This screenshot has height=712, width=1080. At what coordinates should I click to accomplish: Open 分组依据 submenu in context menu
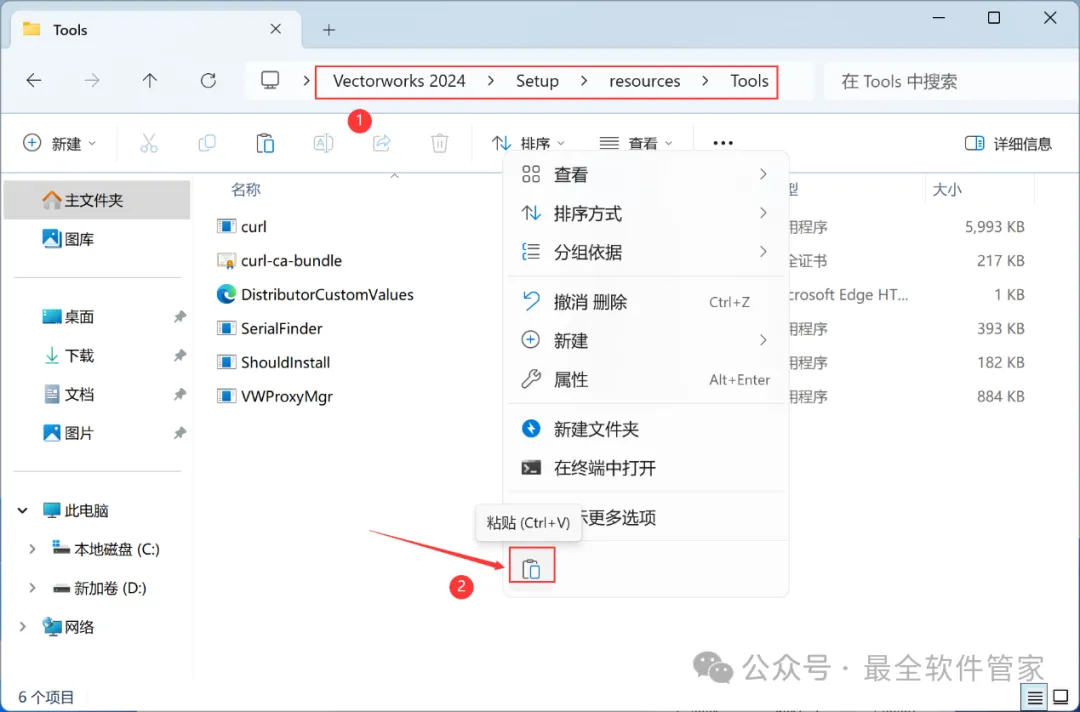pos(646,252)
